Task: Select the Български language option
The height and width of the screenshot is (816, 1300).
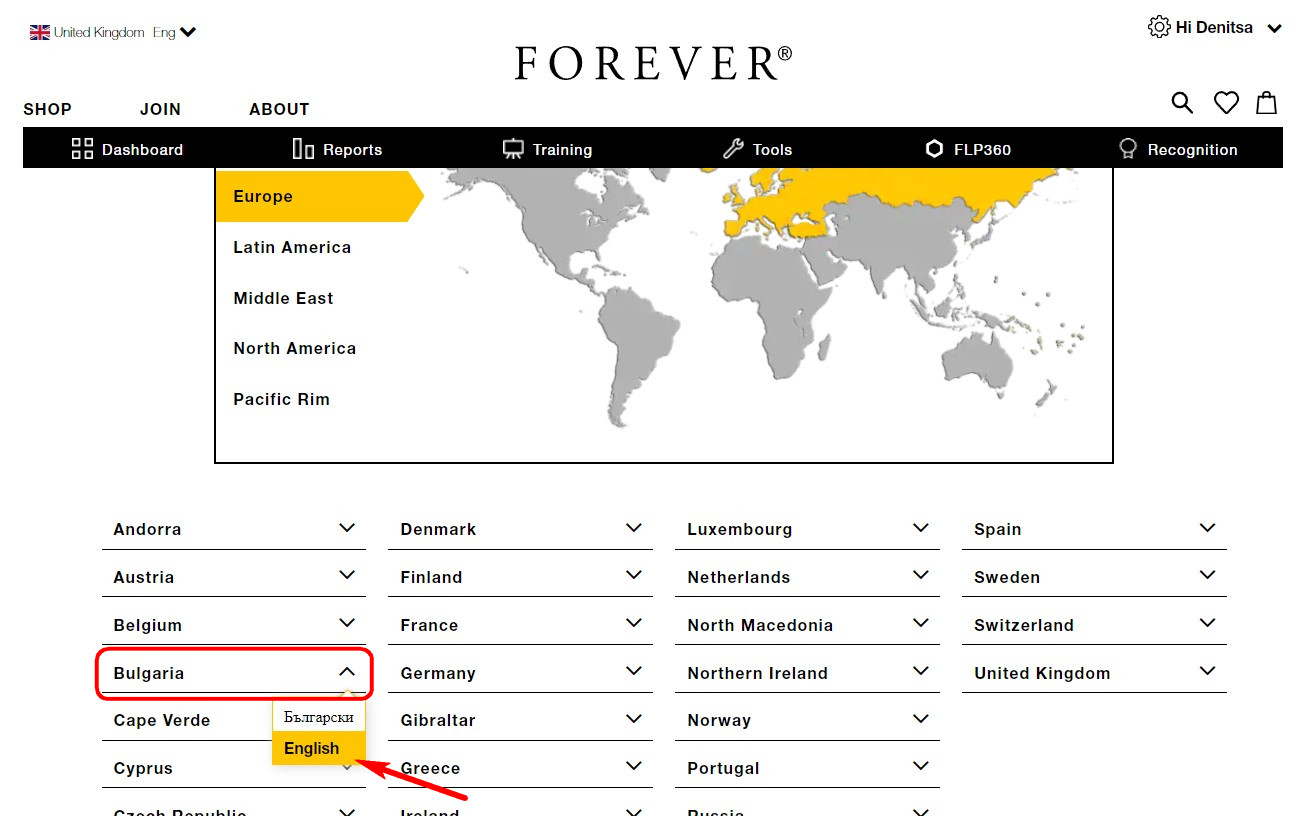Action: (318, 717)
